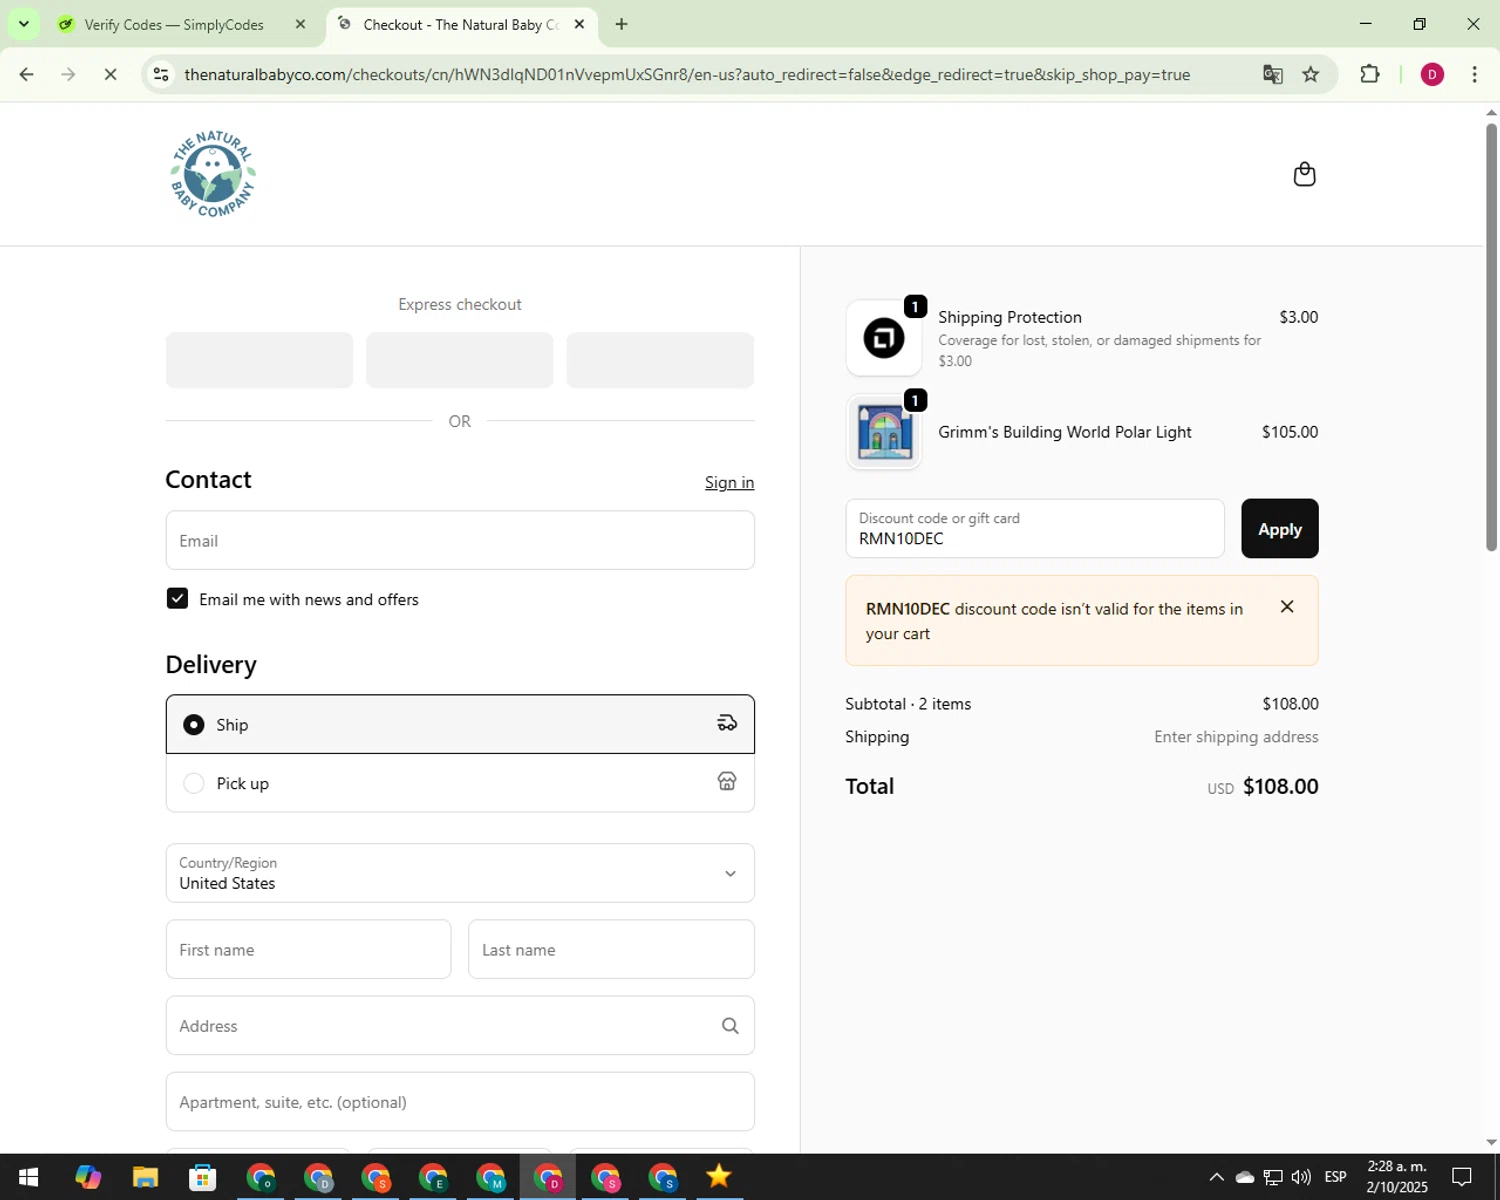Uncheck Email me with news and offers
This screenshot has height=1200, width=1500.
pyautogui.click(x=177, y=598)
